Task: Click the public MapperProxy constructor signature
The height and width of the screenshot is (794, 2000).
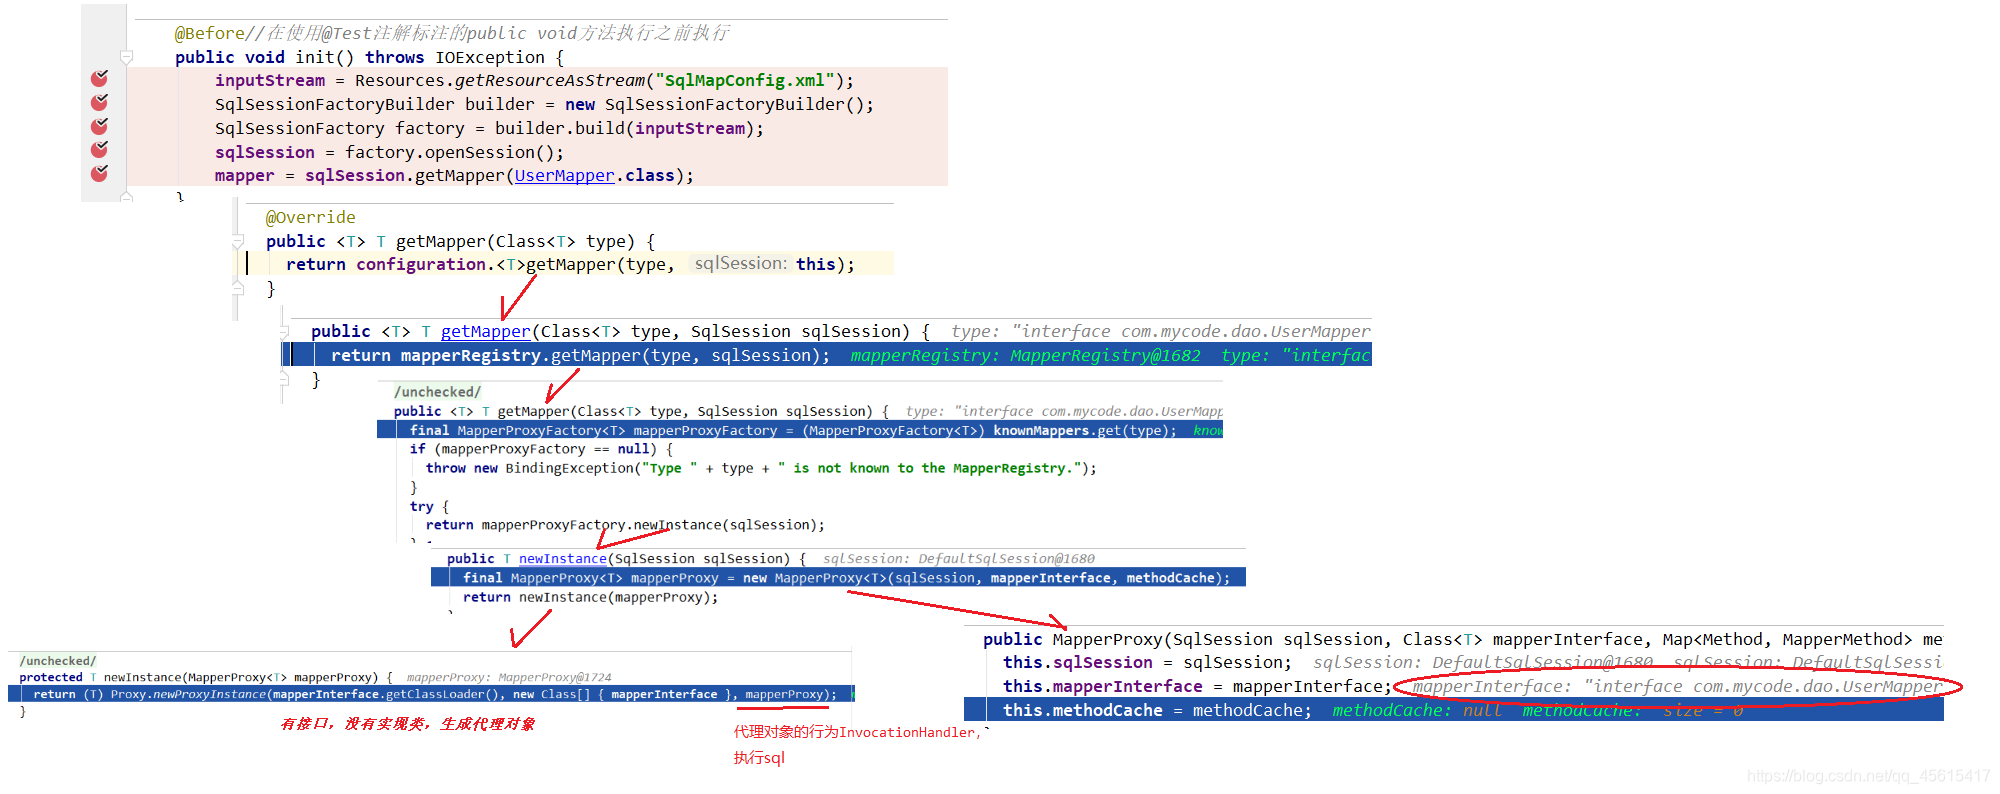Action: pos(1462,639)
